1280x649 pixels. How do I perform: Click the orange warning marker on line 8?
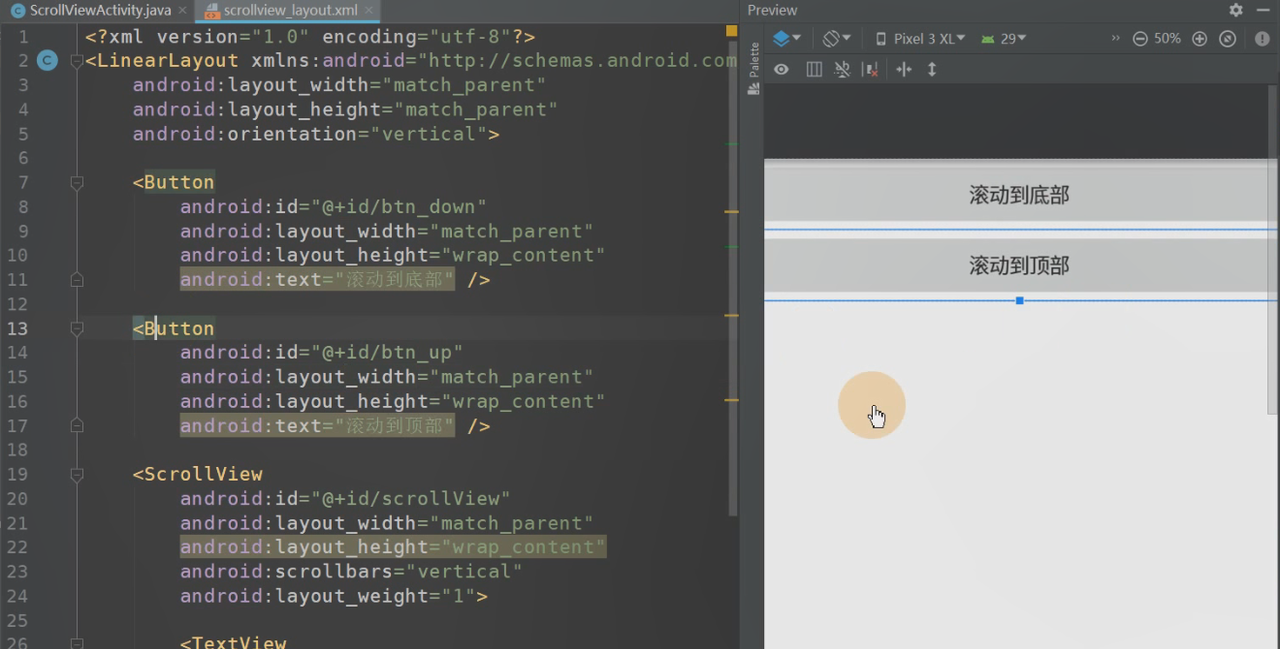[x=732, y=212]
